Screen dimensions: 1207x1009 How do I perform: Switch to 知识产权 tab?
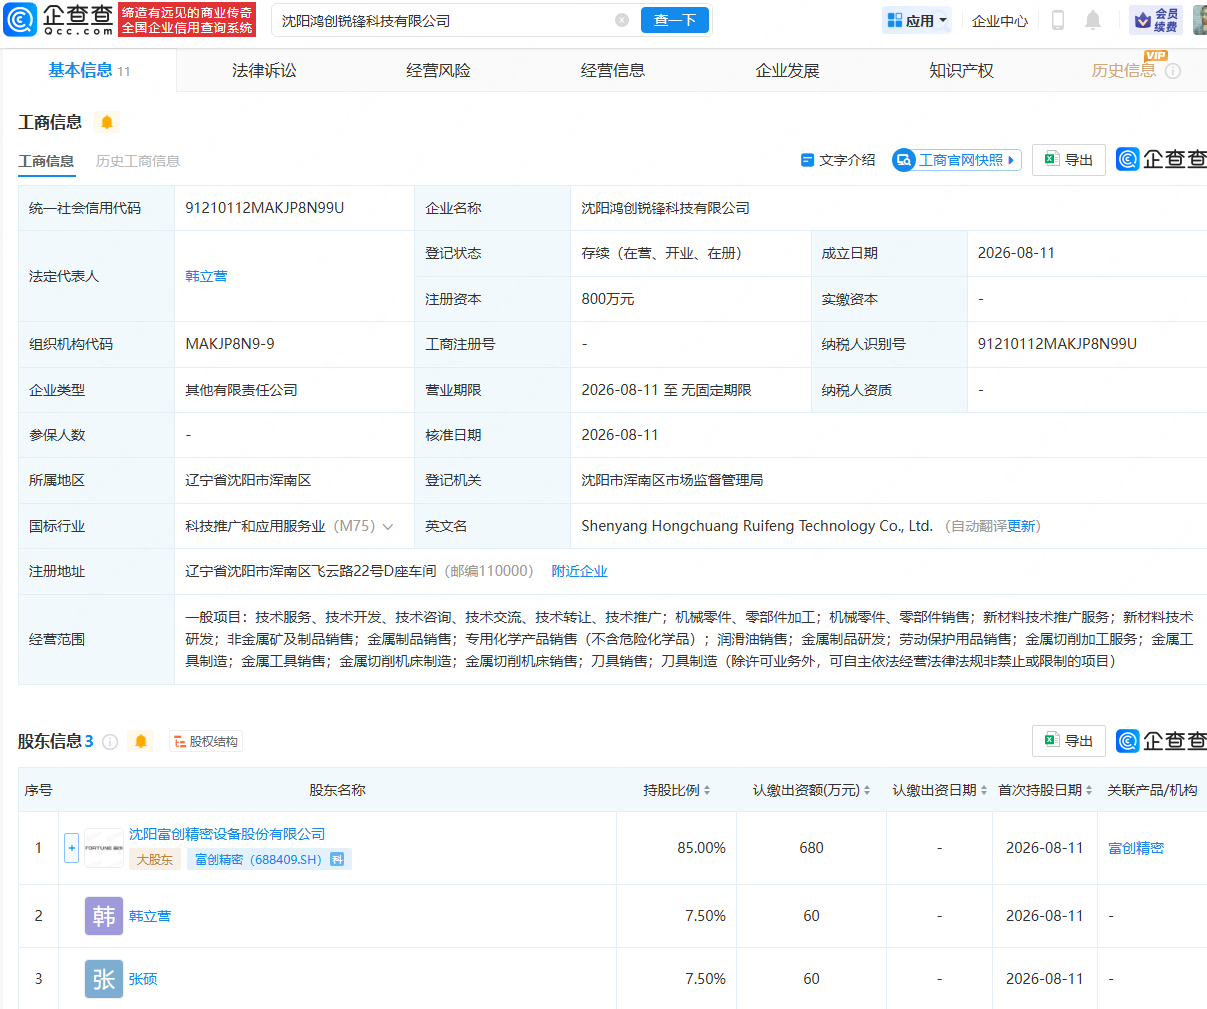(961, 71)
